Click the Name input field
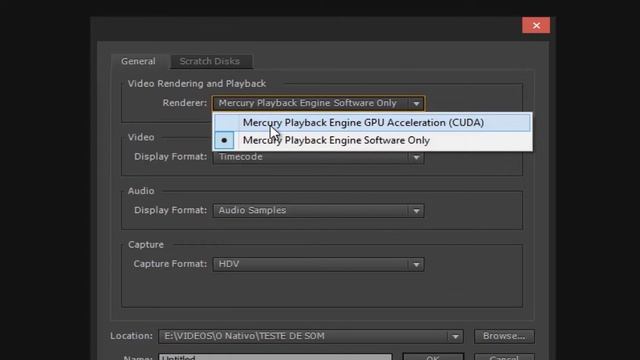Image resolution: width=640 pixels, height=360 pixels. point(276,357)
